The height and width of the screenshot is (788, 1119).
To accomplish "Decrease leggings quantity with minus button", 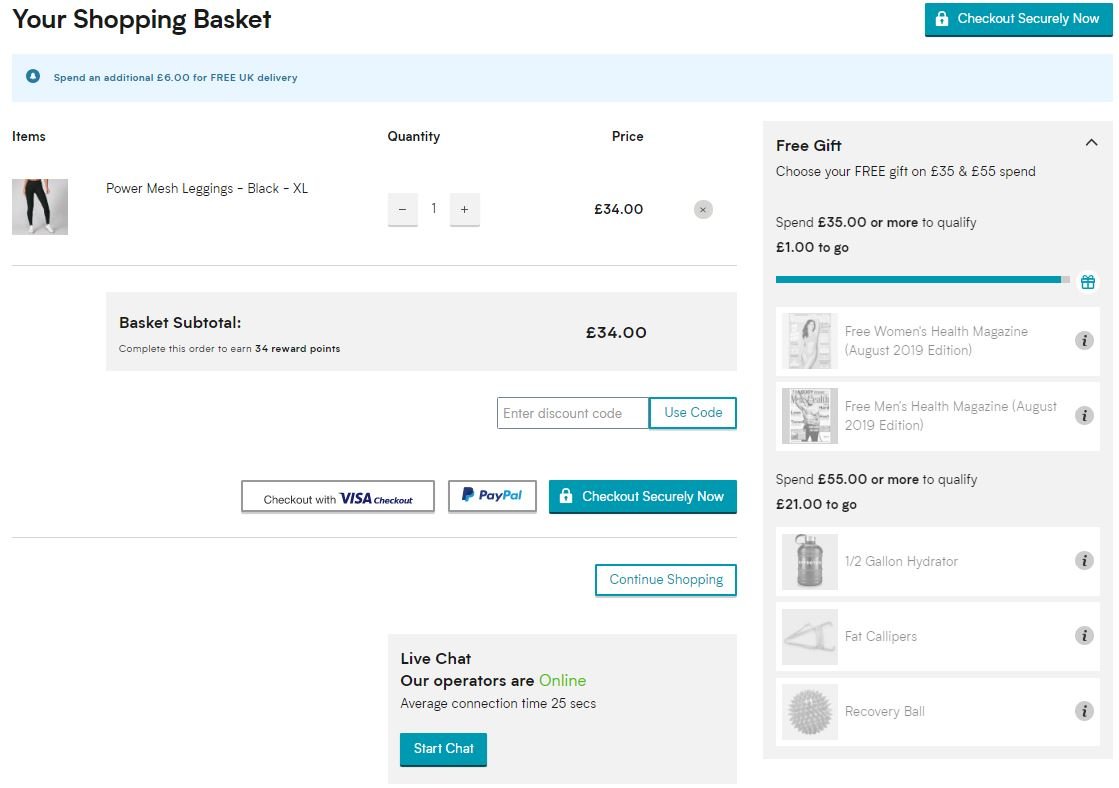I will pos(402,210).
